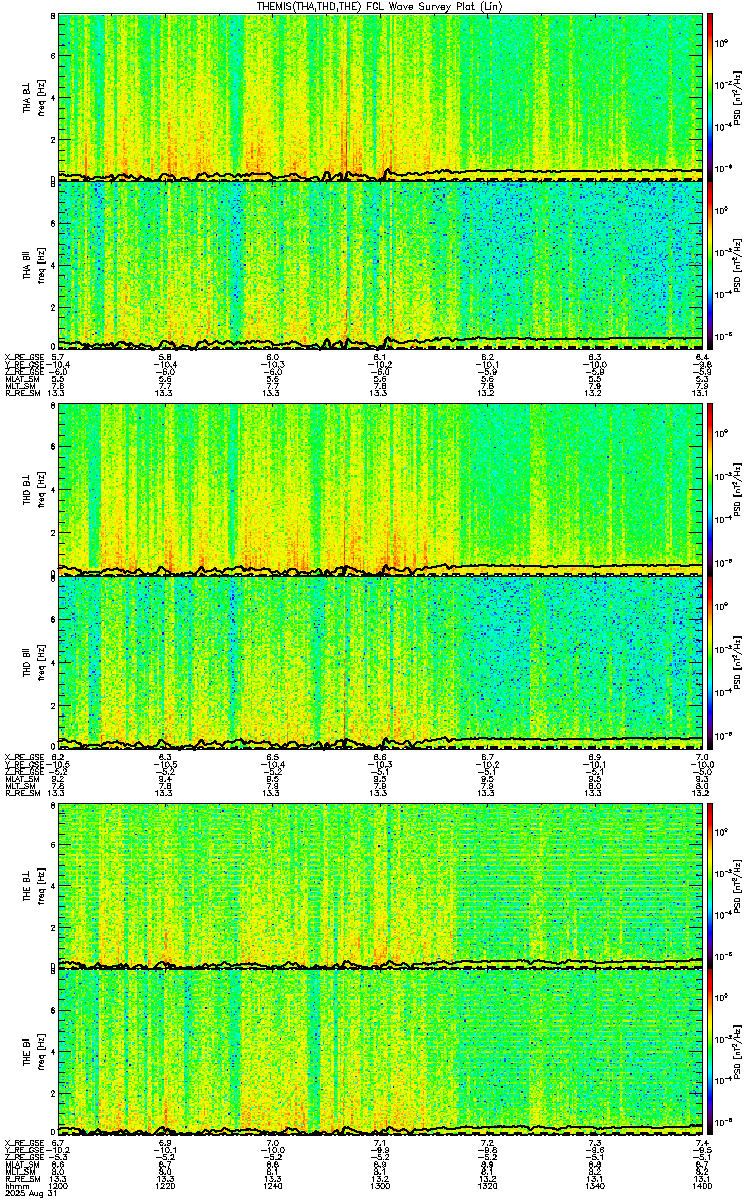Click the THE B∥ PSD color bar
Image resolution: width=750 pixels, height=1200 pixels.
[x=710, y=1052]
